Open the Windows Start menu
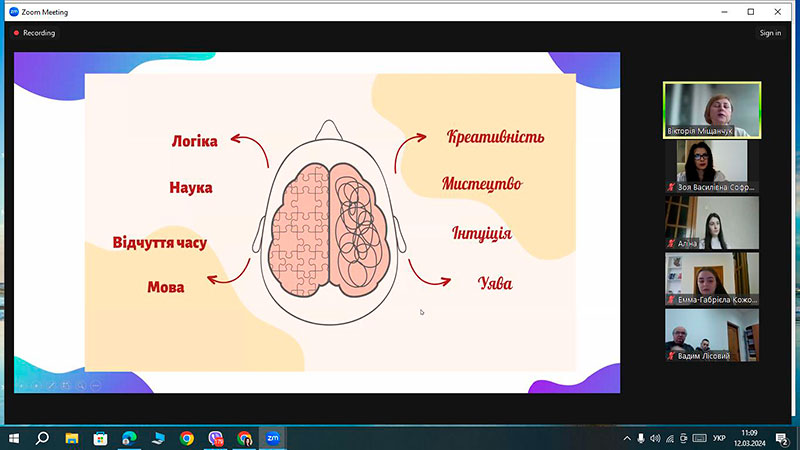 [14, 438]
